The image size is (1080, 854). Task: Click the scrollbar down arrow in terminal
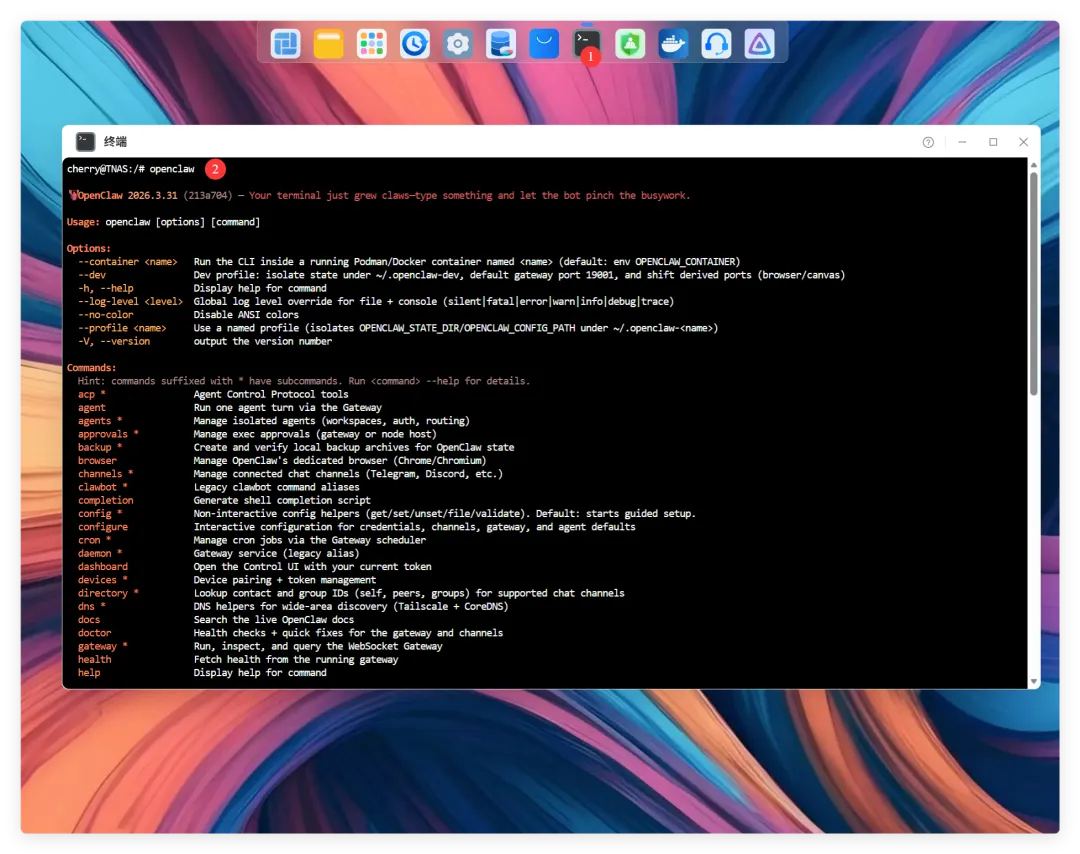1033,681
